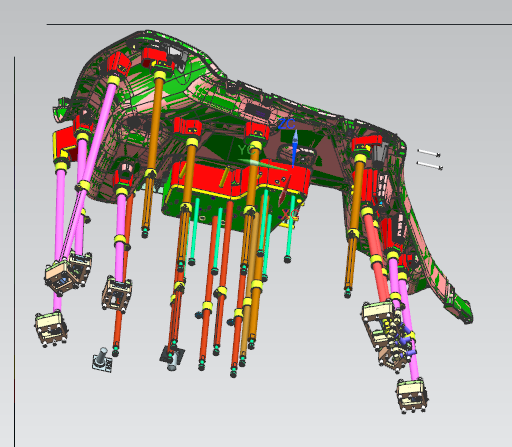This screenshot has height=447, width=512.
Task: Select the lowest cream block at far right
Action: (x=412, y=395)
